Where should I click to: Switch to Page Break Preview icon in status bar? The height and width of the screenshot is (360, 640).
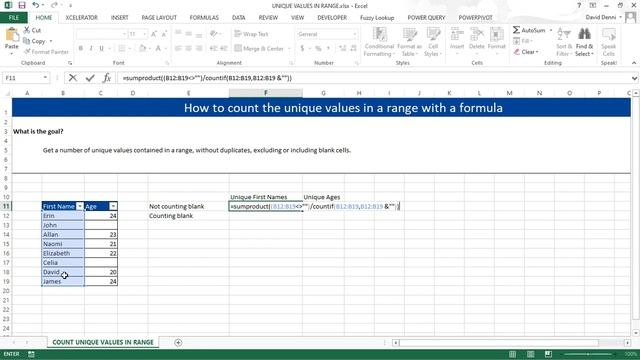tap(548, 354)
